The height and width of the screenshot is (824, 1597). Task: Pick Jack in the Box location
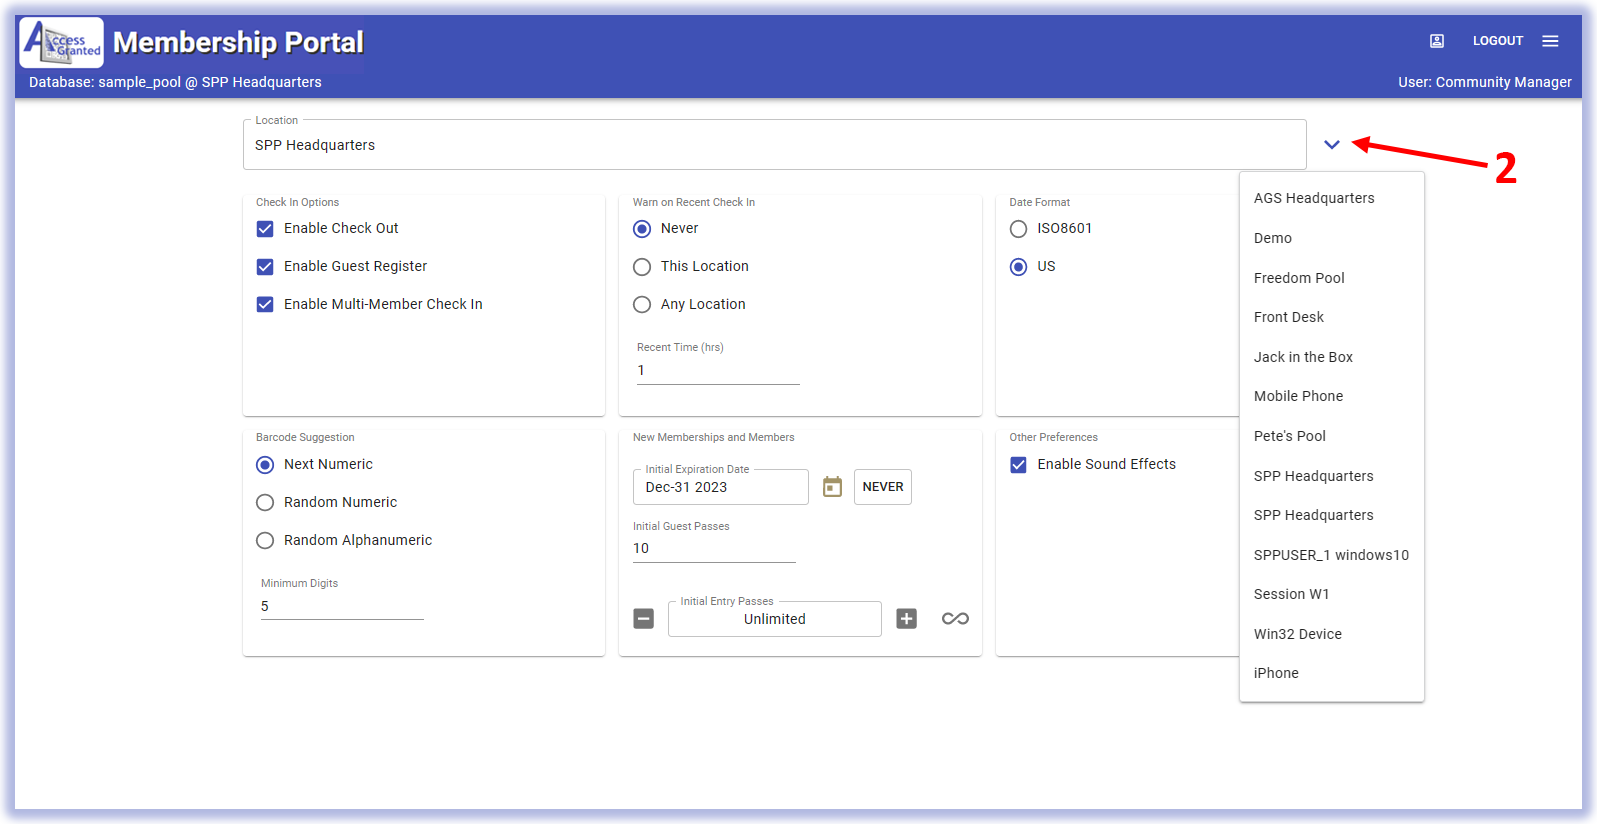(1303, 357)
